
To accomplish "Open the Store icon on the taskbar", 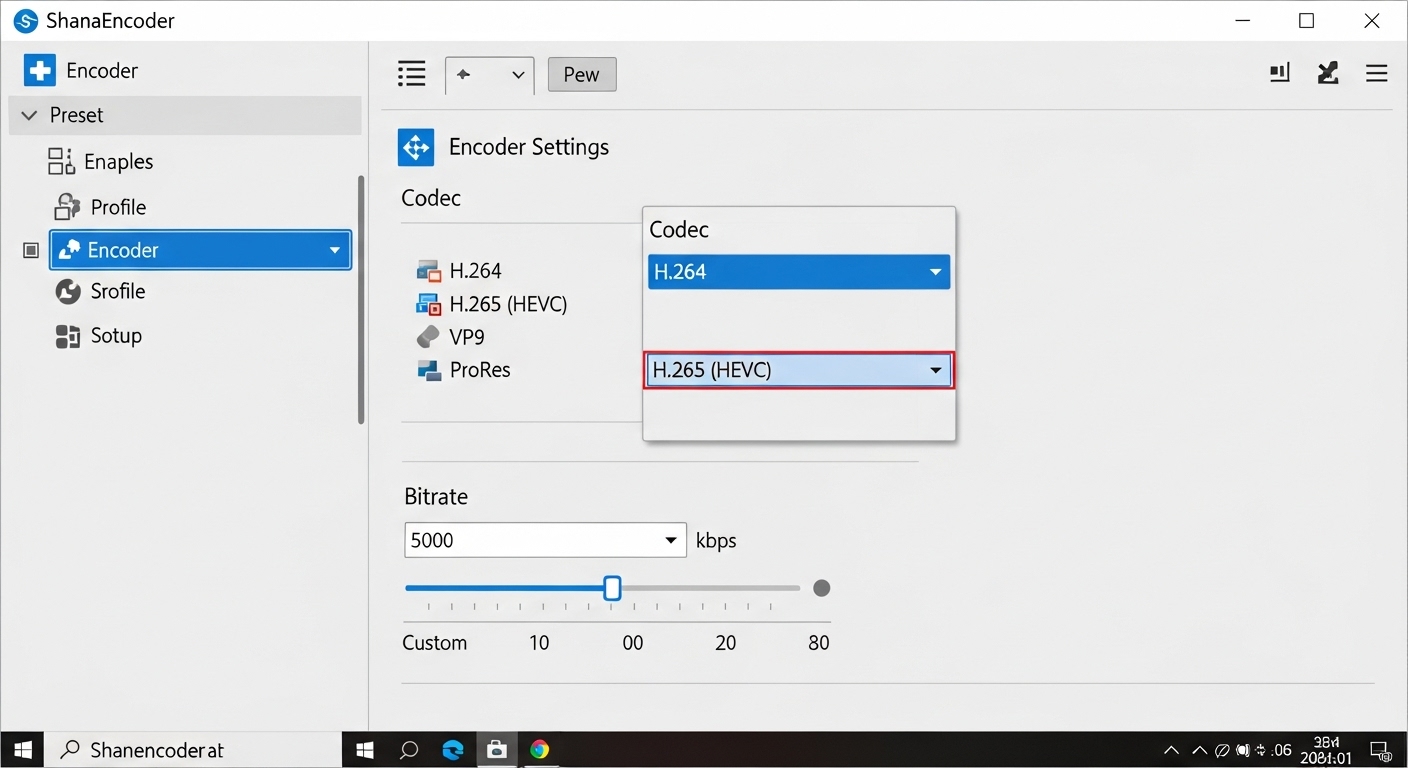I will pos(496,749).
